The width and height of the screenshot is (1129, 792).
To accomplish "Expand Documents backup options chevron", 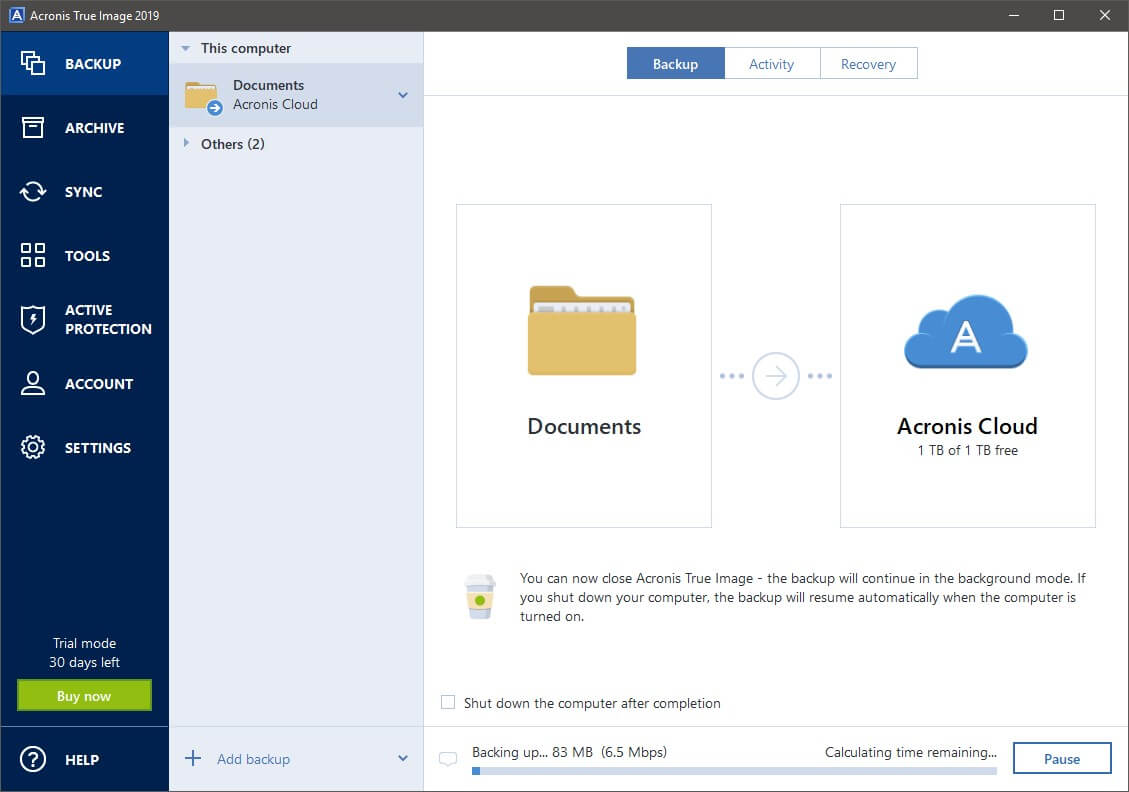I will coord(403,95).
